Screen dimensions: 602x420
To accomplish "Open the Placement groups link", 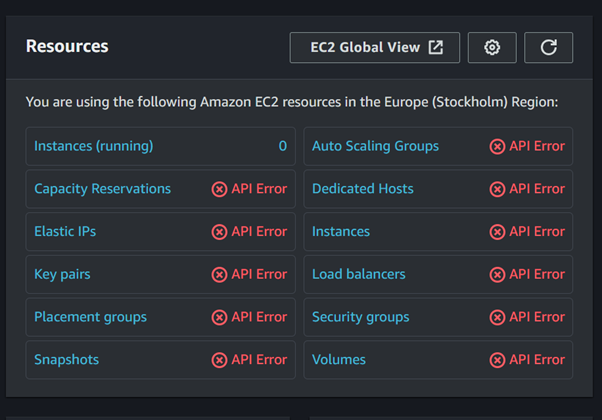I will (x=90, y=317).
